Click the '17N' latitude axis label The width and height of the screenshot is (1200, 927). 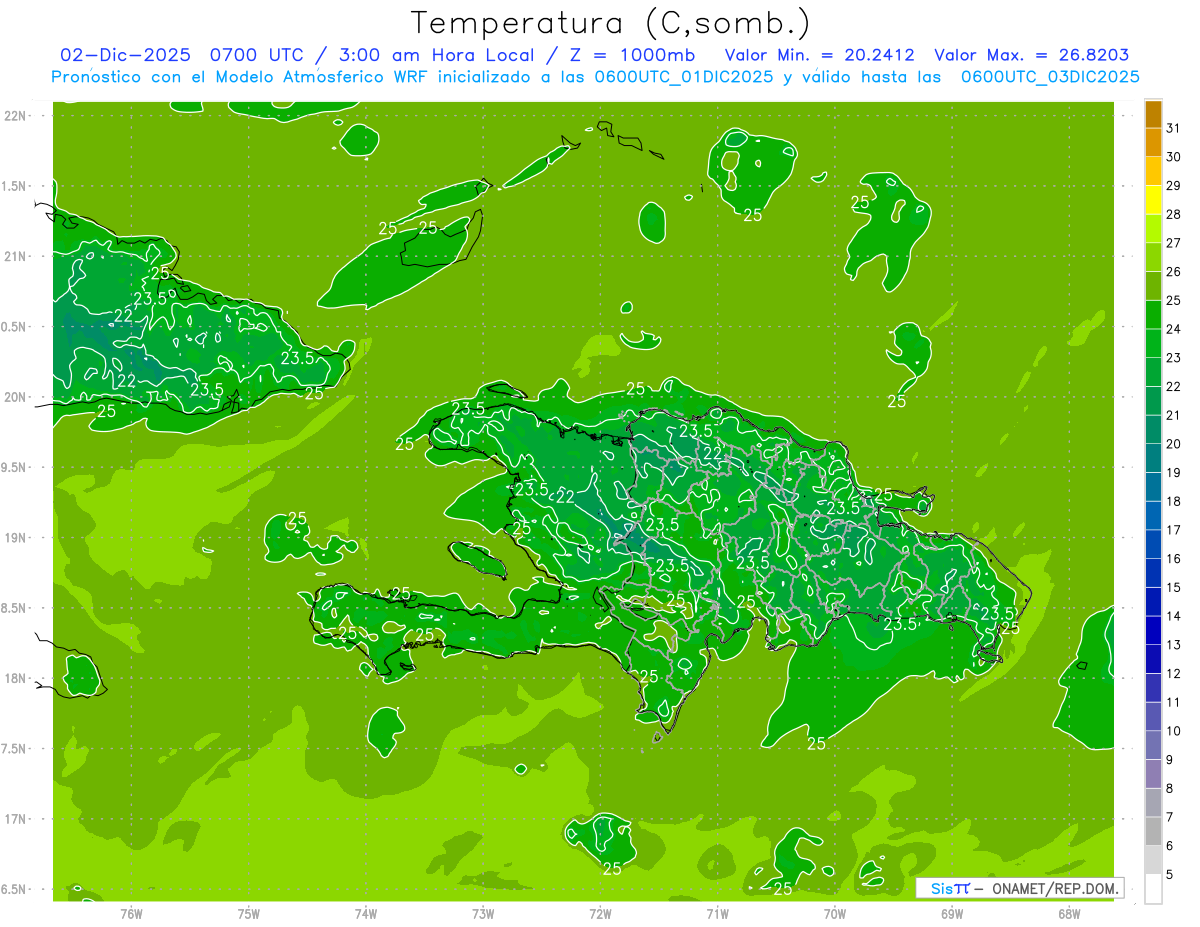click(x=15, y=819)
